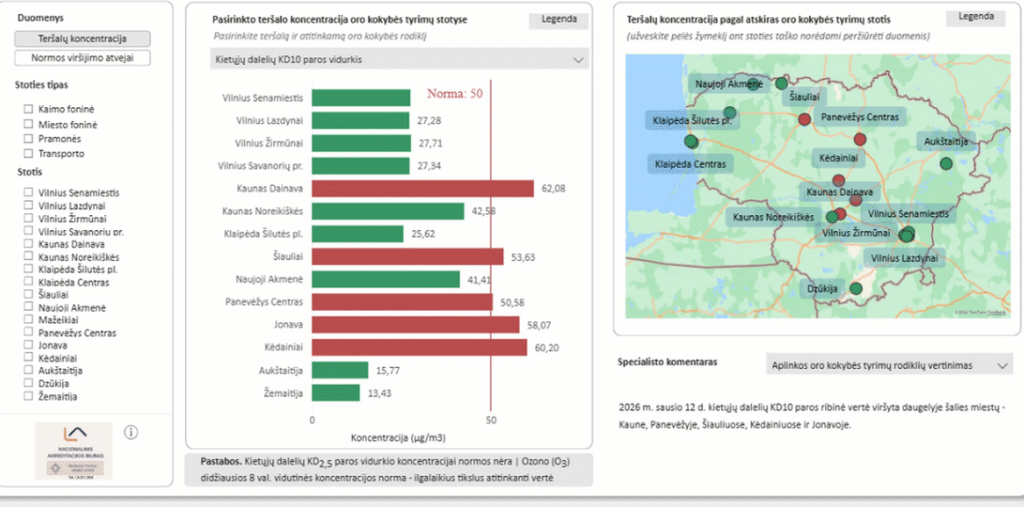
Task: Toggle the Žemaitija station checkbox
Action: [x=28, y=397]
